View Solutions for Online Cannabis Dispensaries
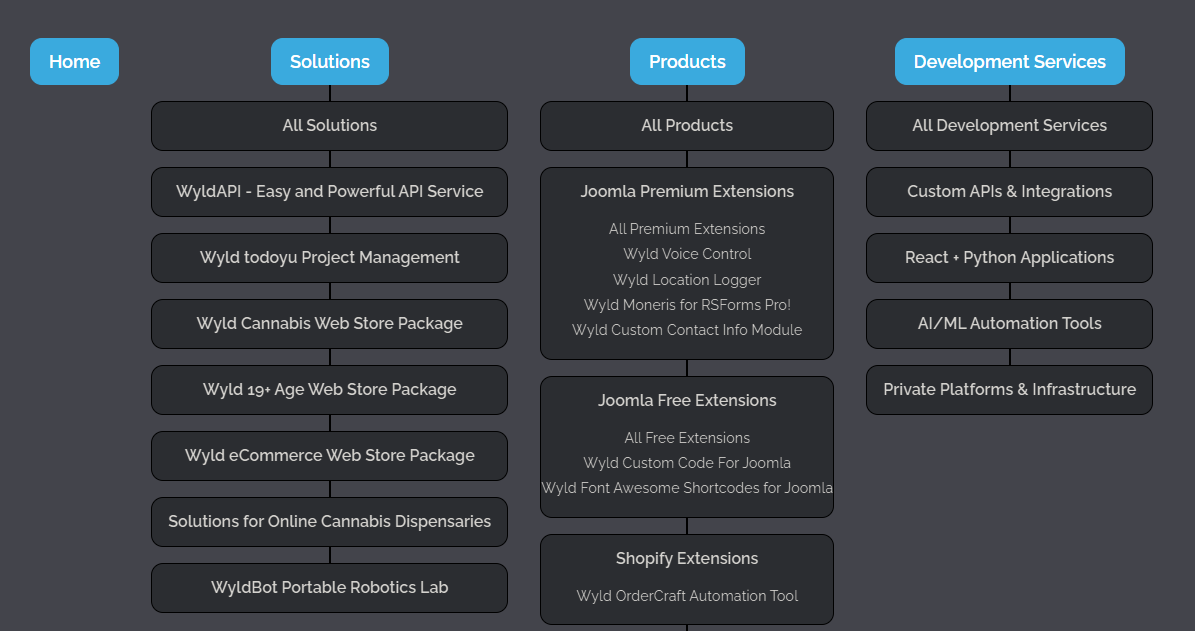This screenshot has height=631, width=1195. coord(329,521)
